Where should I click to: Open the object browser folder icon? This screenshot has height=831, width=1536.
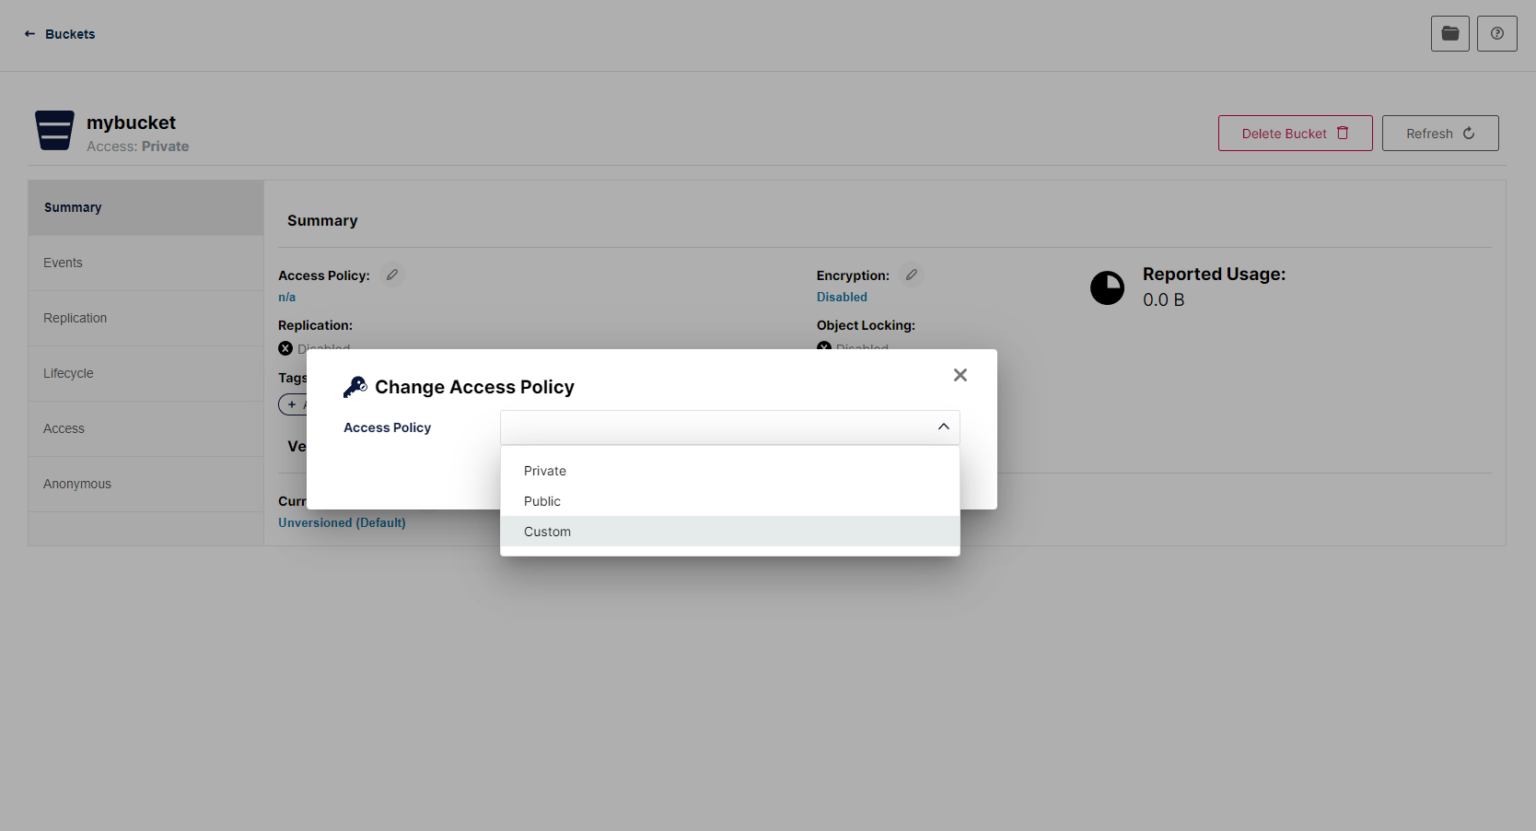click(1449, 34)
